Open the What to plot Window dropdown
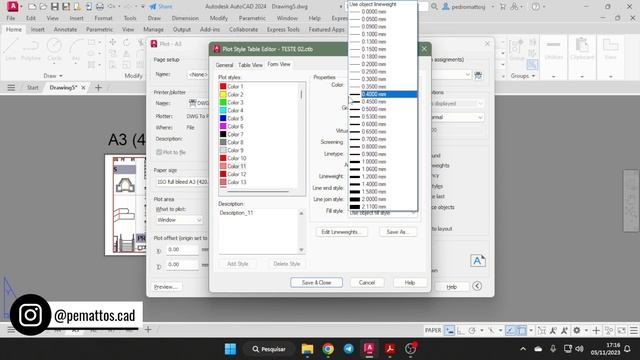640x360 pixels. click(179, 220)
